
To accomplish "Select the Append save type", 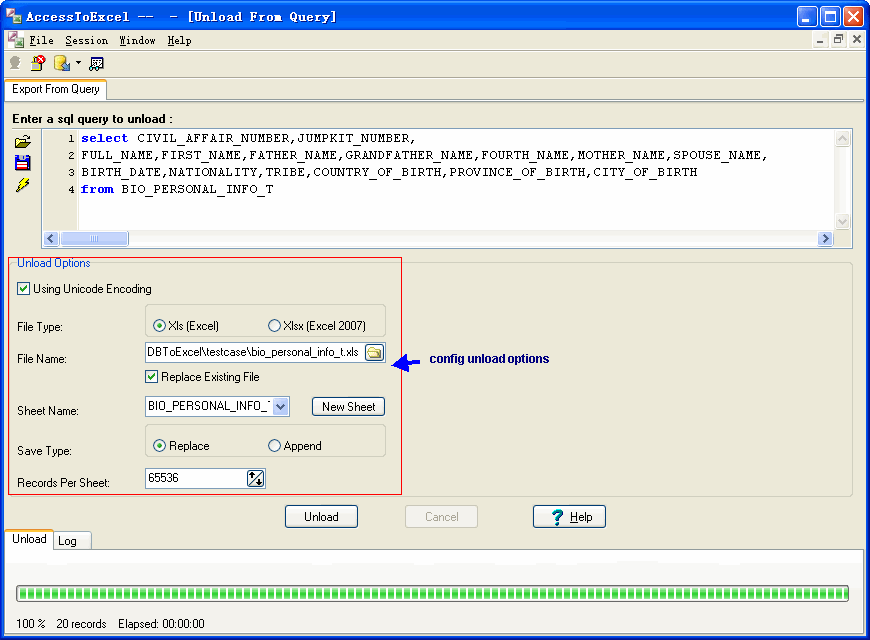I will tap(274, 446).
